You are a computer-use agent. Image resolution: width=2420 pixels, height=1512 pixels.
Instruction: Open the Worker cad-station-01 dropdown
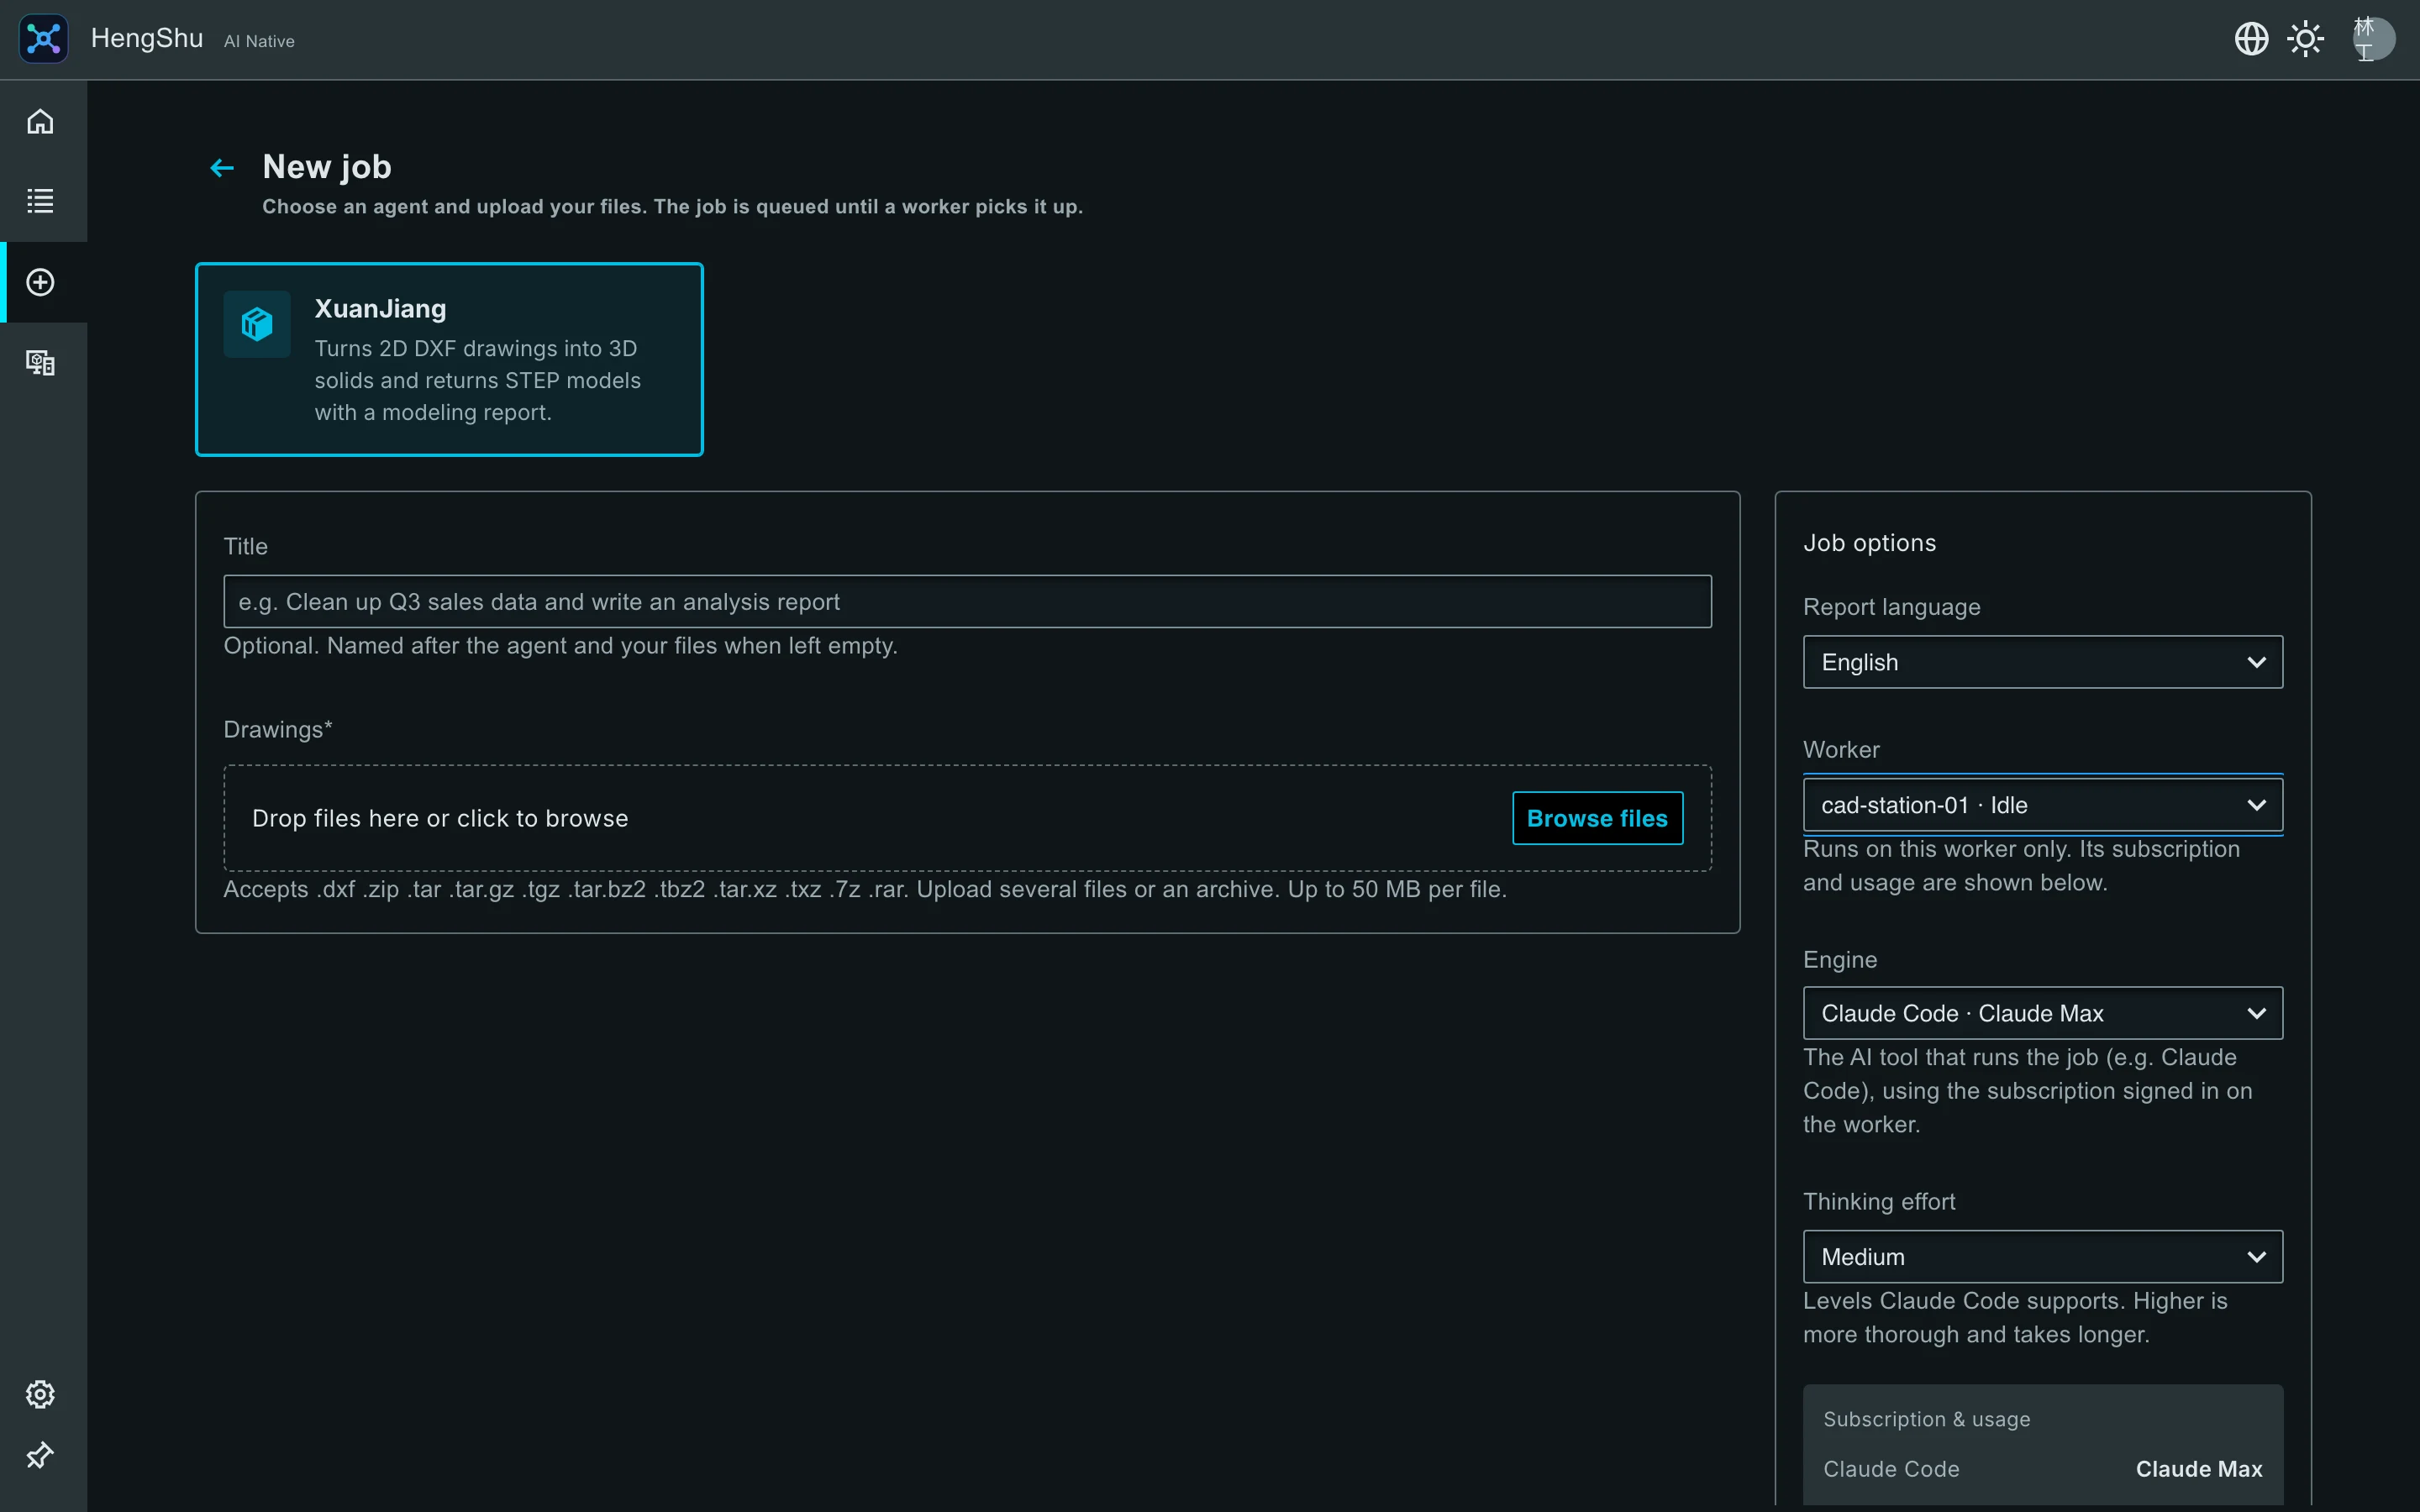tap(2042, 805)
